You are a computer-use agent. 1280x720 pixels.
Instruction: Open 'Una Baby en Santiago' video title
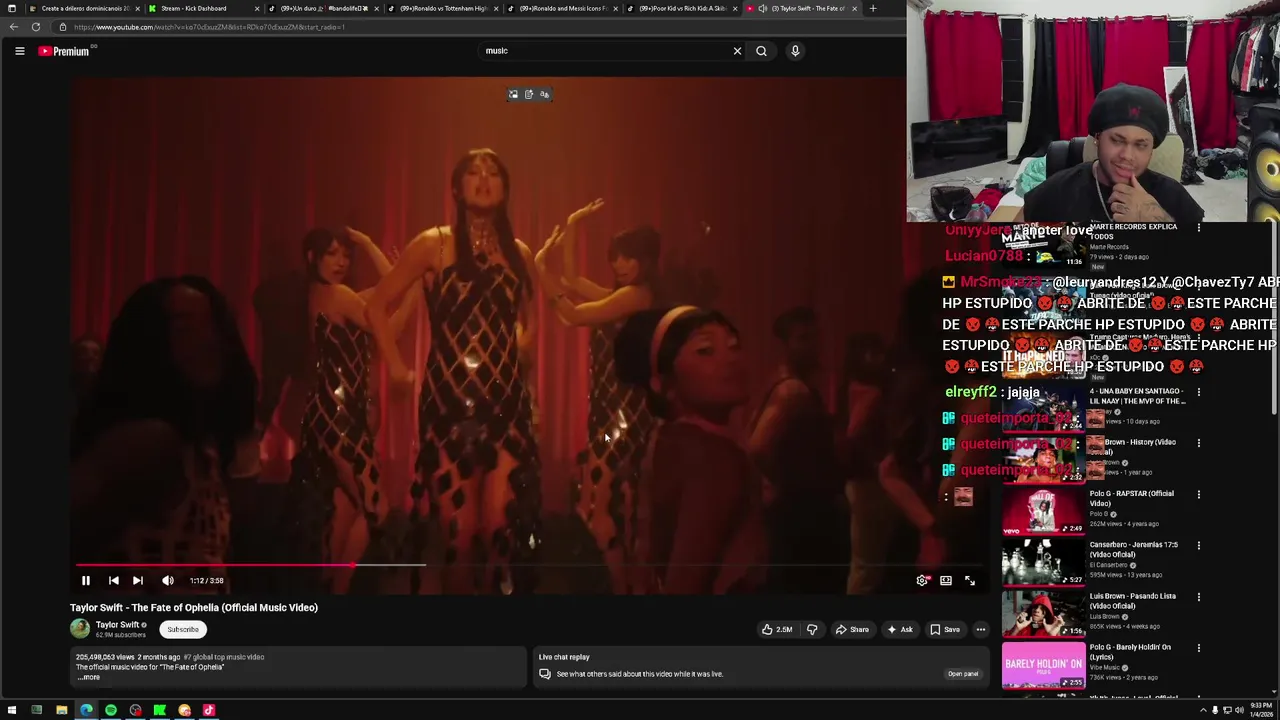(x=1137, y=396)
